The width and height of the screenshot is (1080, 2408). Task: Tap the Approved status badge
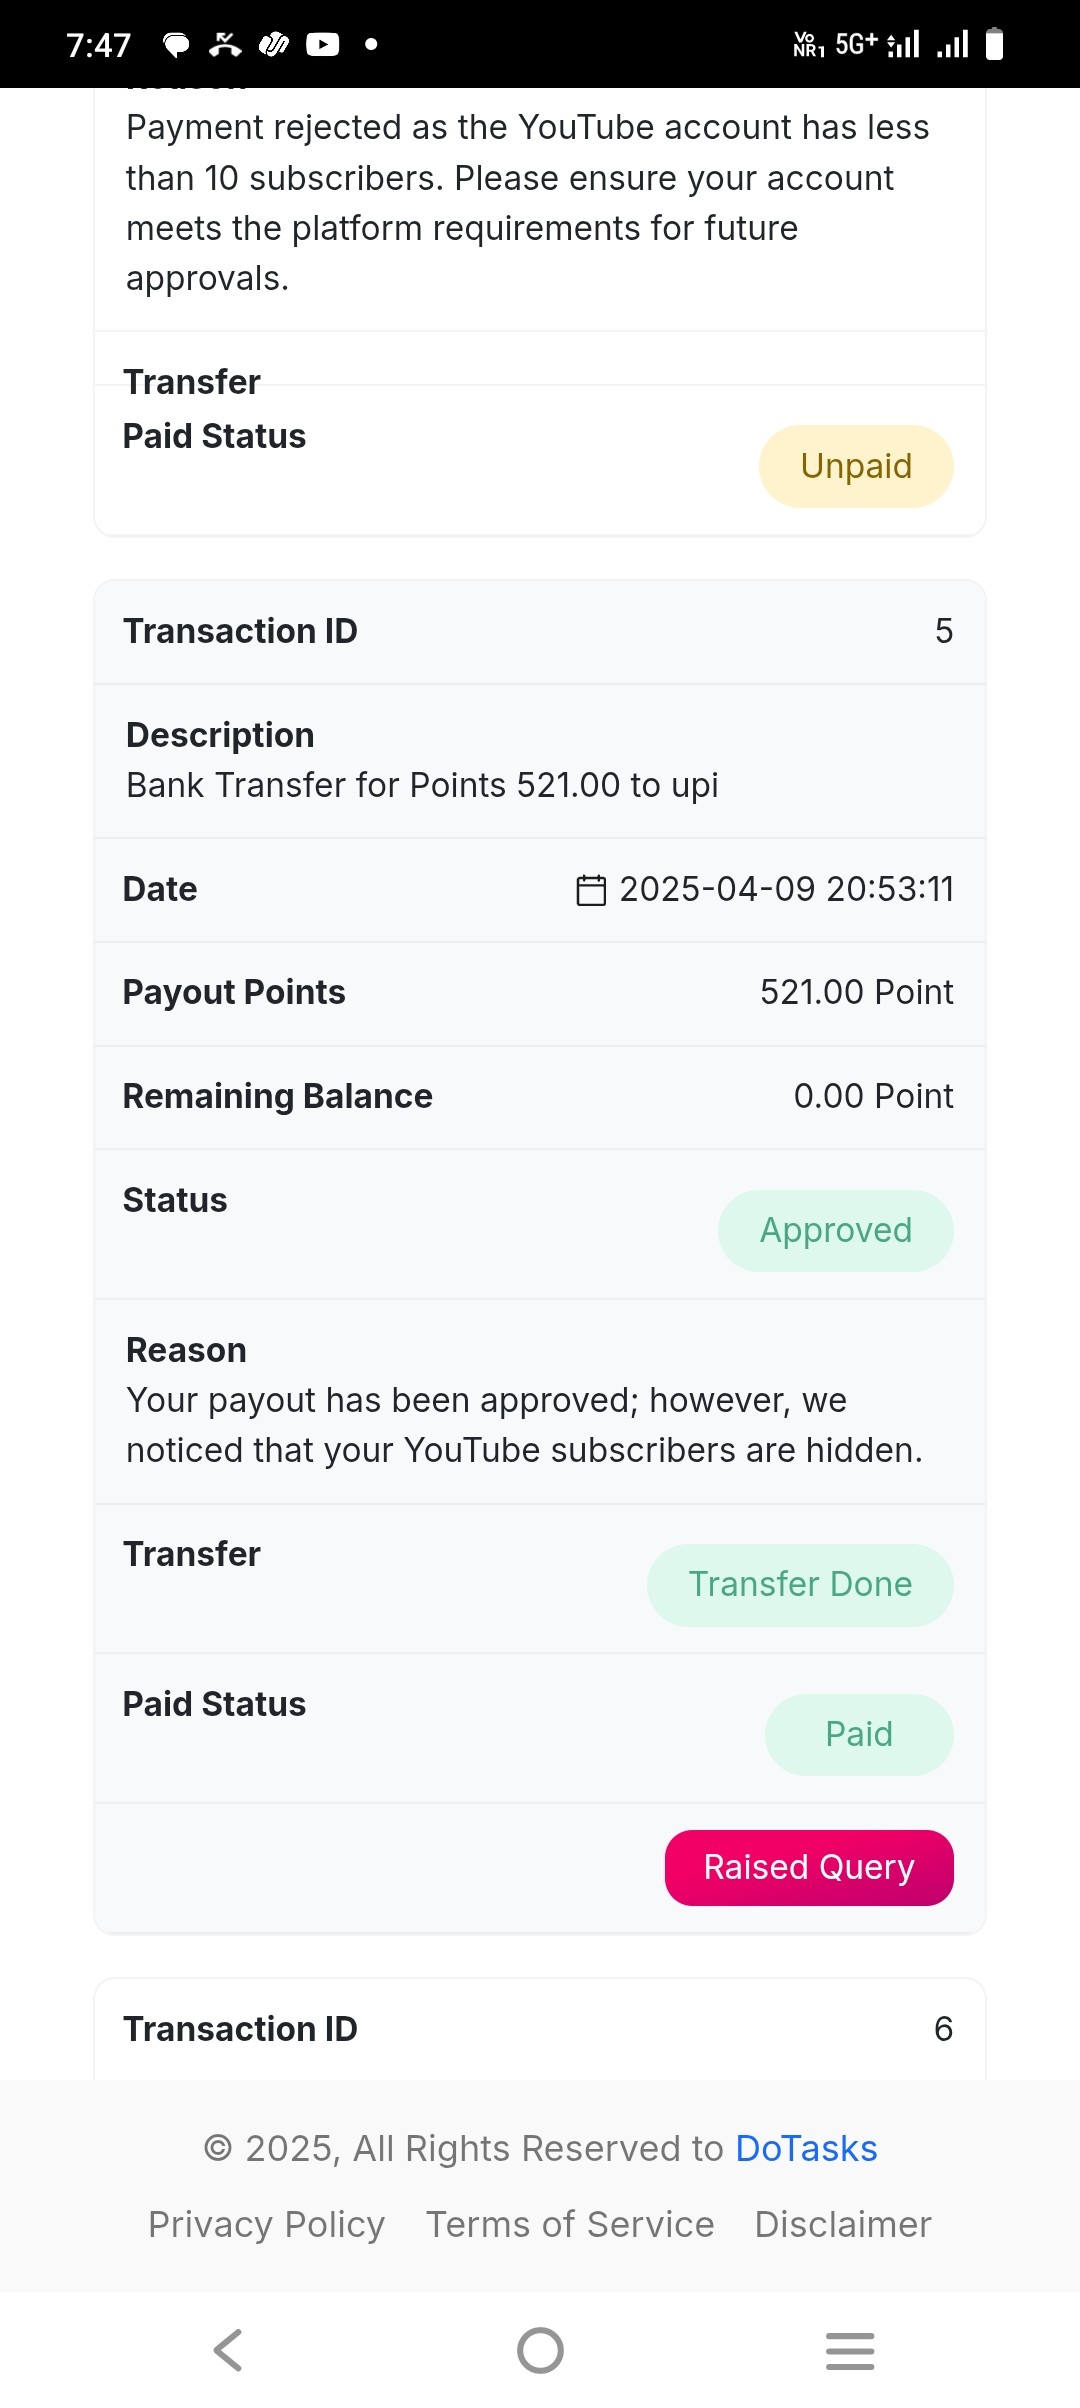(836, 1230)
